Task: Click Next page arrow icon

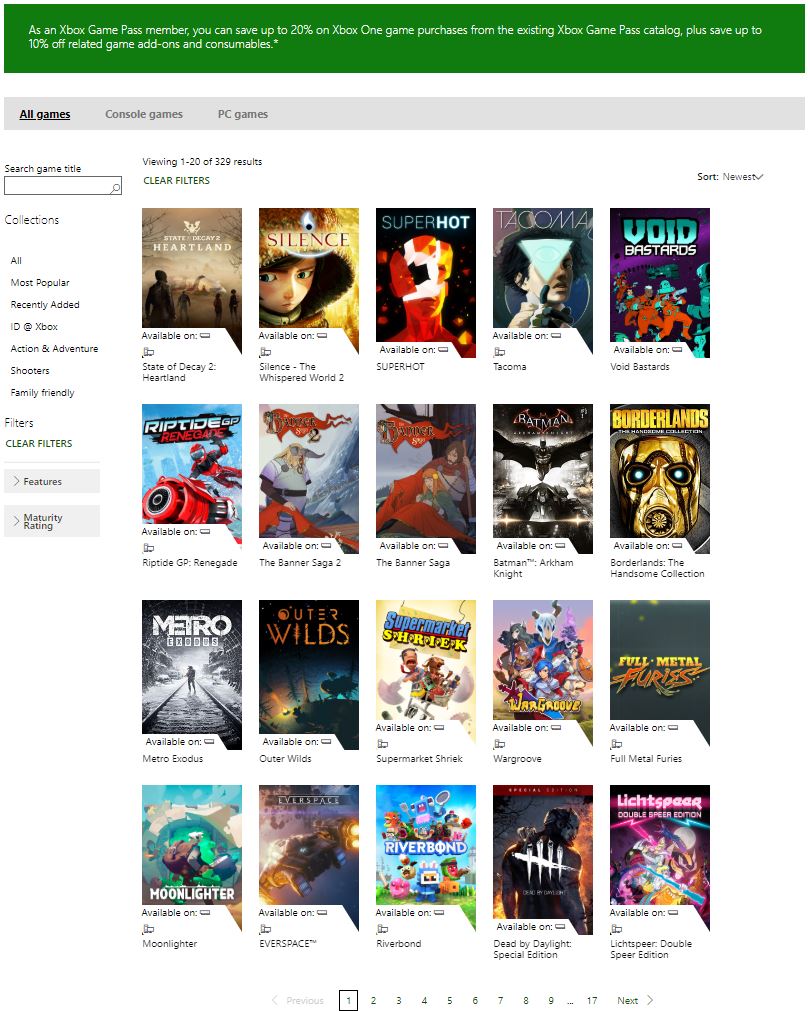Action: [650, 1000]
